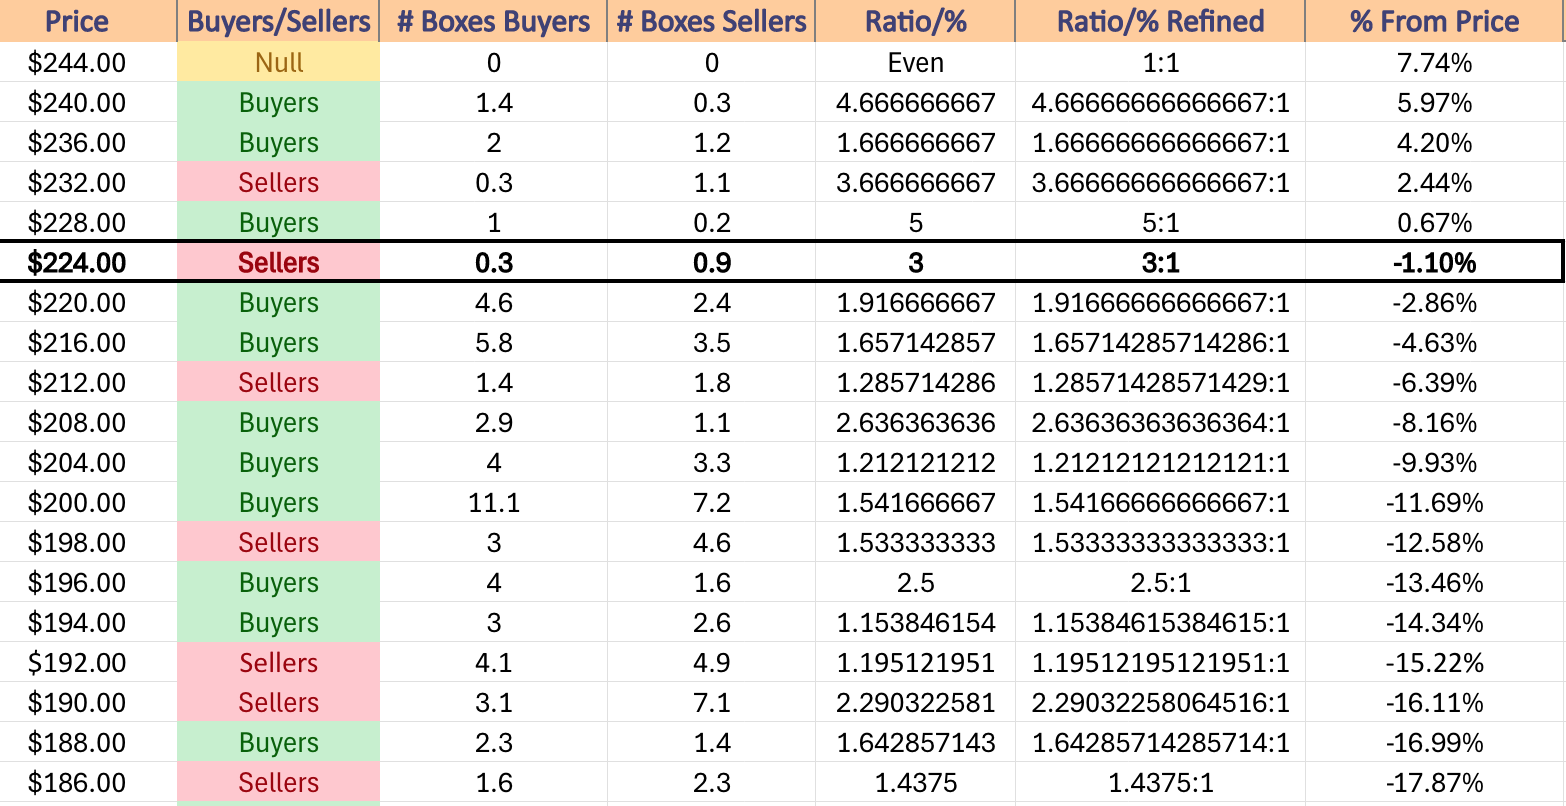
Task: Click the $228.00 price cell
Action: (88, 223)
